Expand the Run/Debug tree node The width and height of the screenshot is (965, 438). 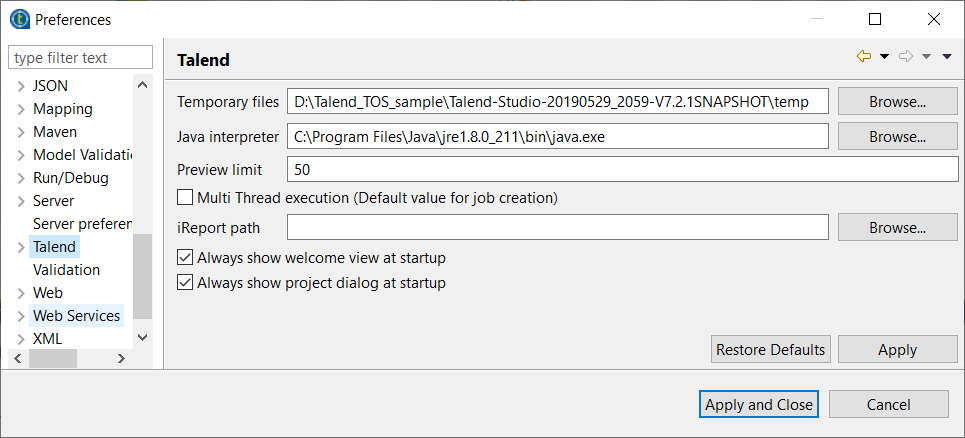(21, 178)
